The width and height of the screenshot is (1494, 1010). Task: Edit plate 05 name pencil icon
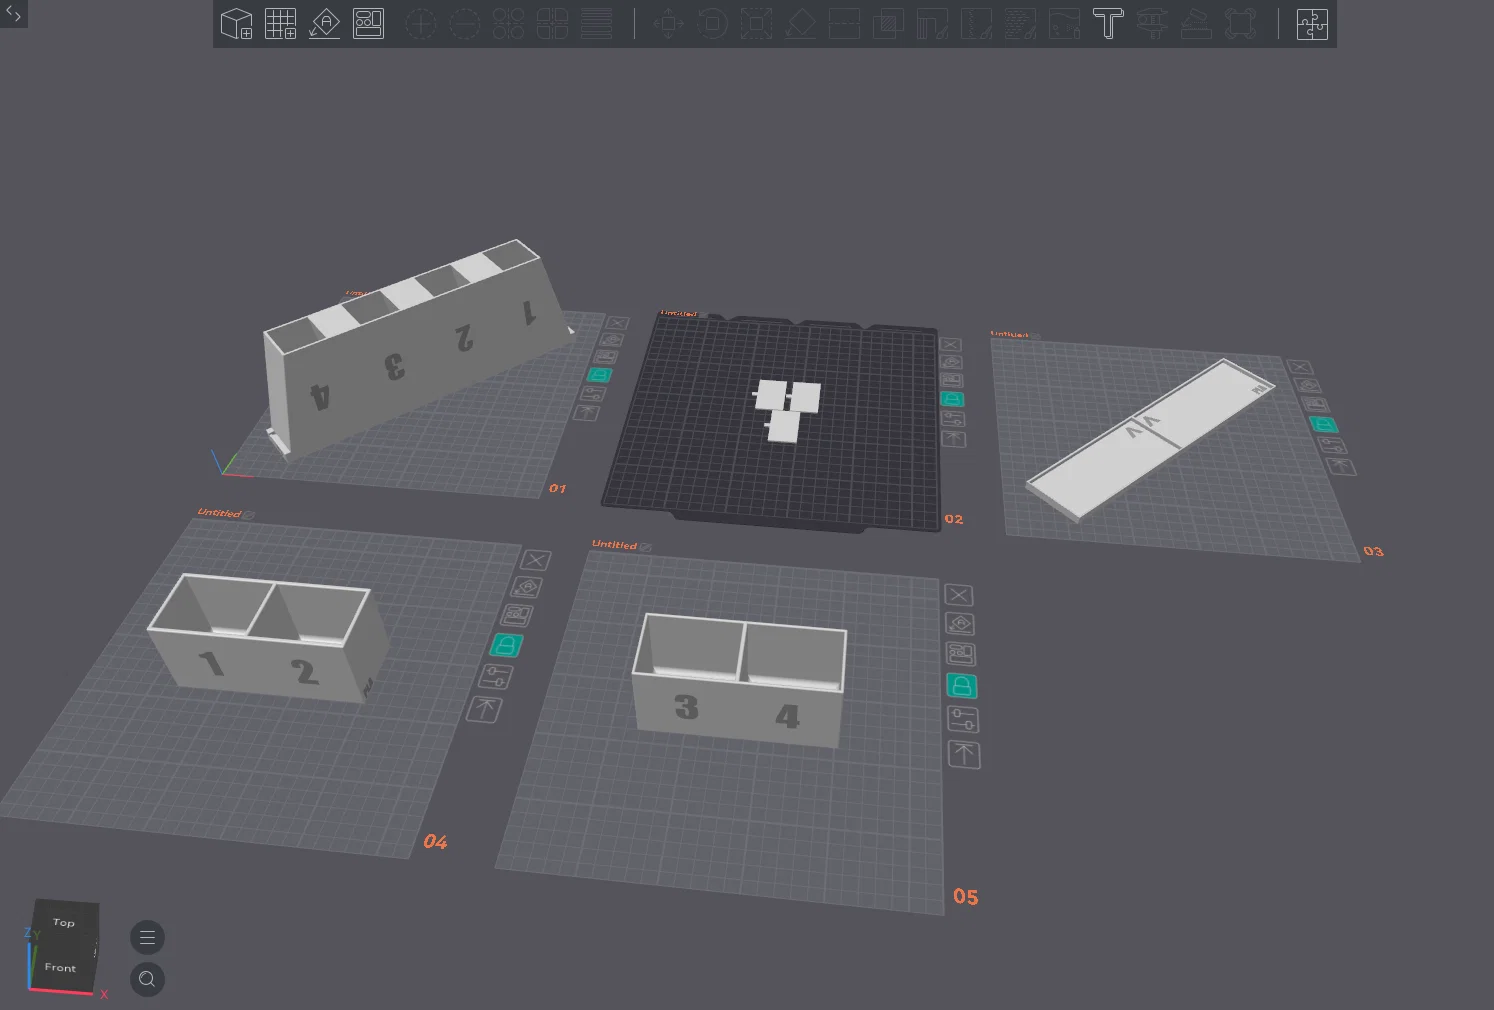coord(646,547)
